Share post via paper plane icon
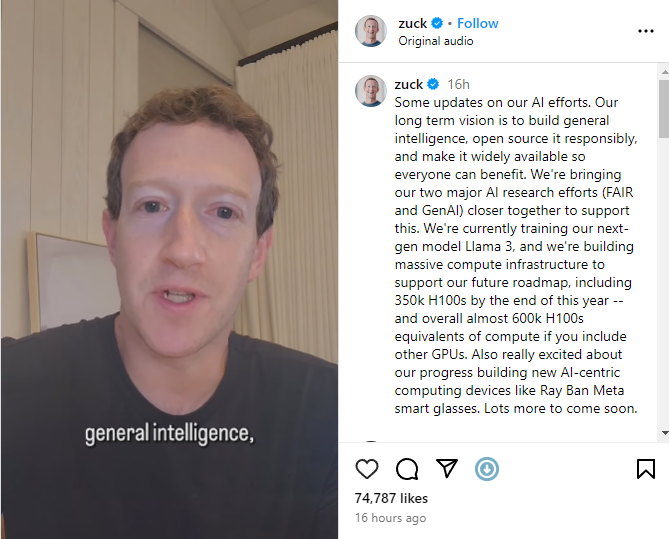This screenshot has height=539, width=669. coord(447,468)
